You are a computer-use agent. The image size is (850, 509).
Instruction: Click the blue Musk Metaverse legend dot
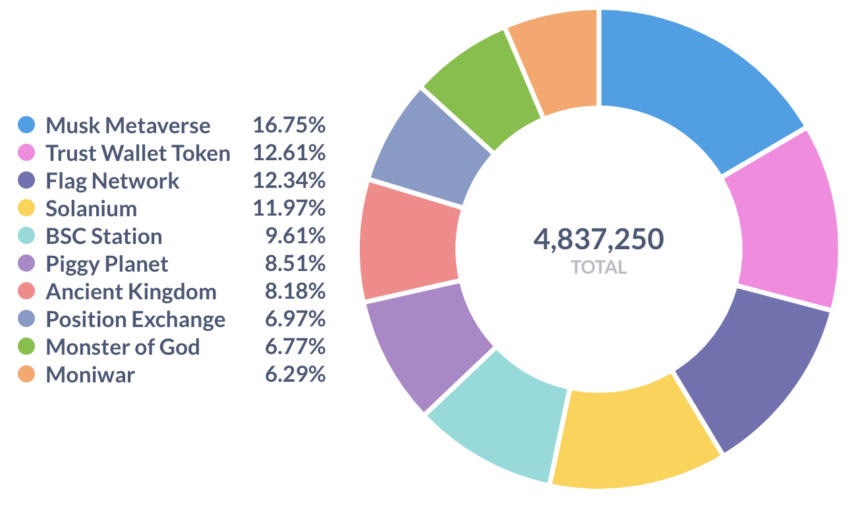pyautogui.click(x=27, y=125)
